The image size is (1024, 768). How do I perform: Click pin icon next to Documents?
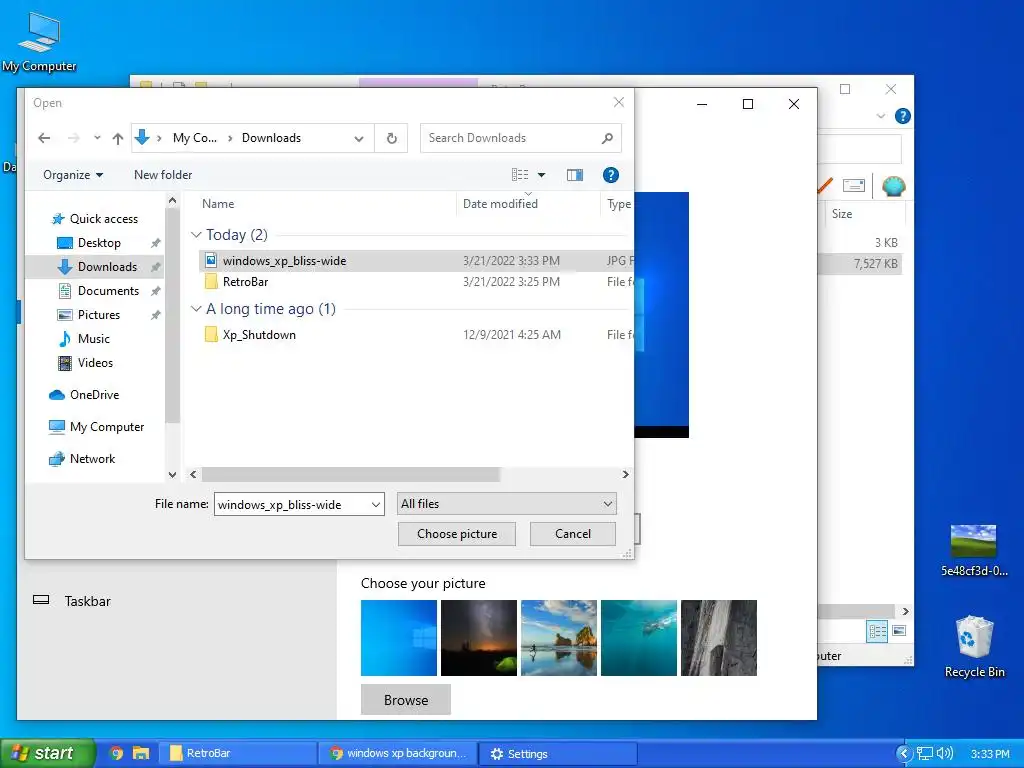pos(155,291)
